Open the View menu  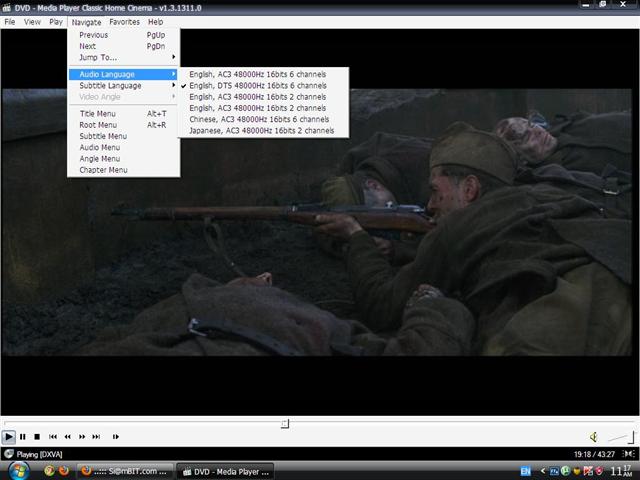coord(32,22)
